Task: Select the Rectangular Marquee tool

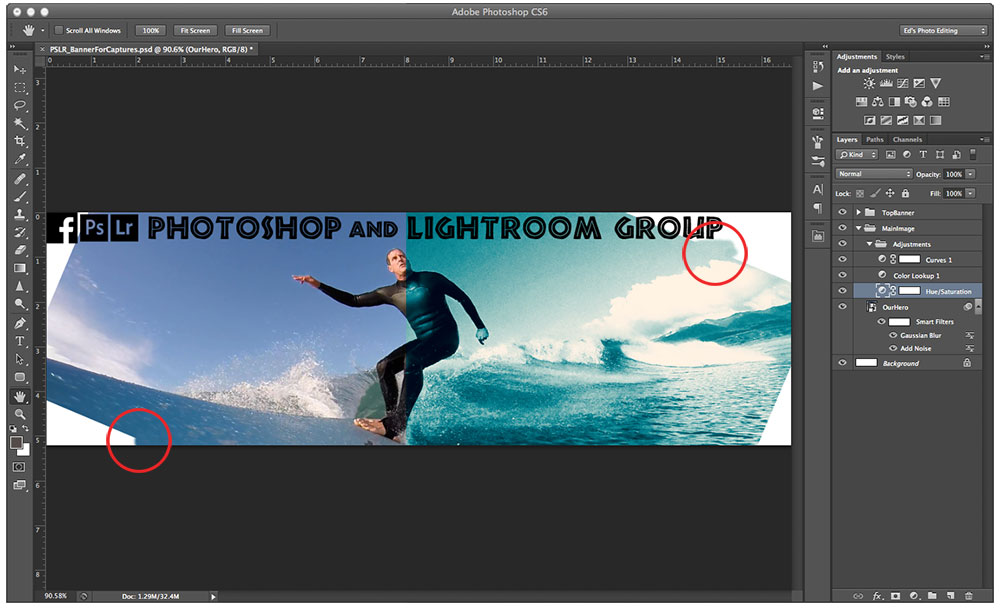Action: coord(20,87)
